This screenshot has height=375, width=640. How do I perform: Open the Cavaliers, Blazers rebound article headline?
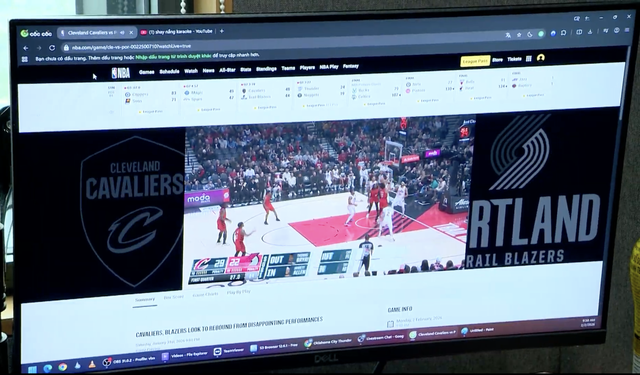tap(229, 326)
